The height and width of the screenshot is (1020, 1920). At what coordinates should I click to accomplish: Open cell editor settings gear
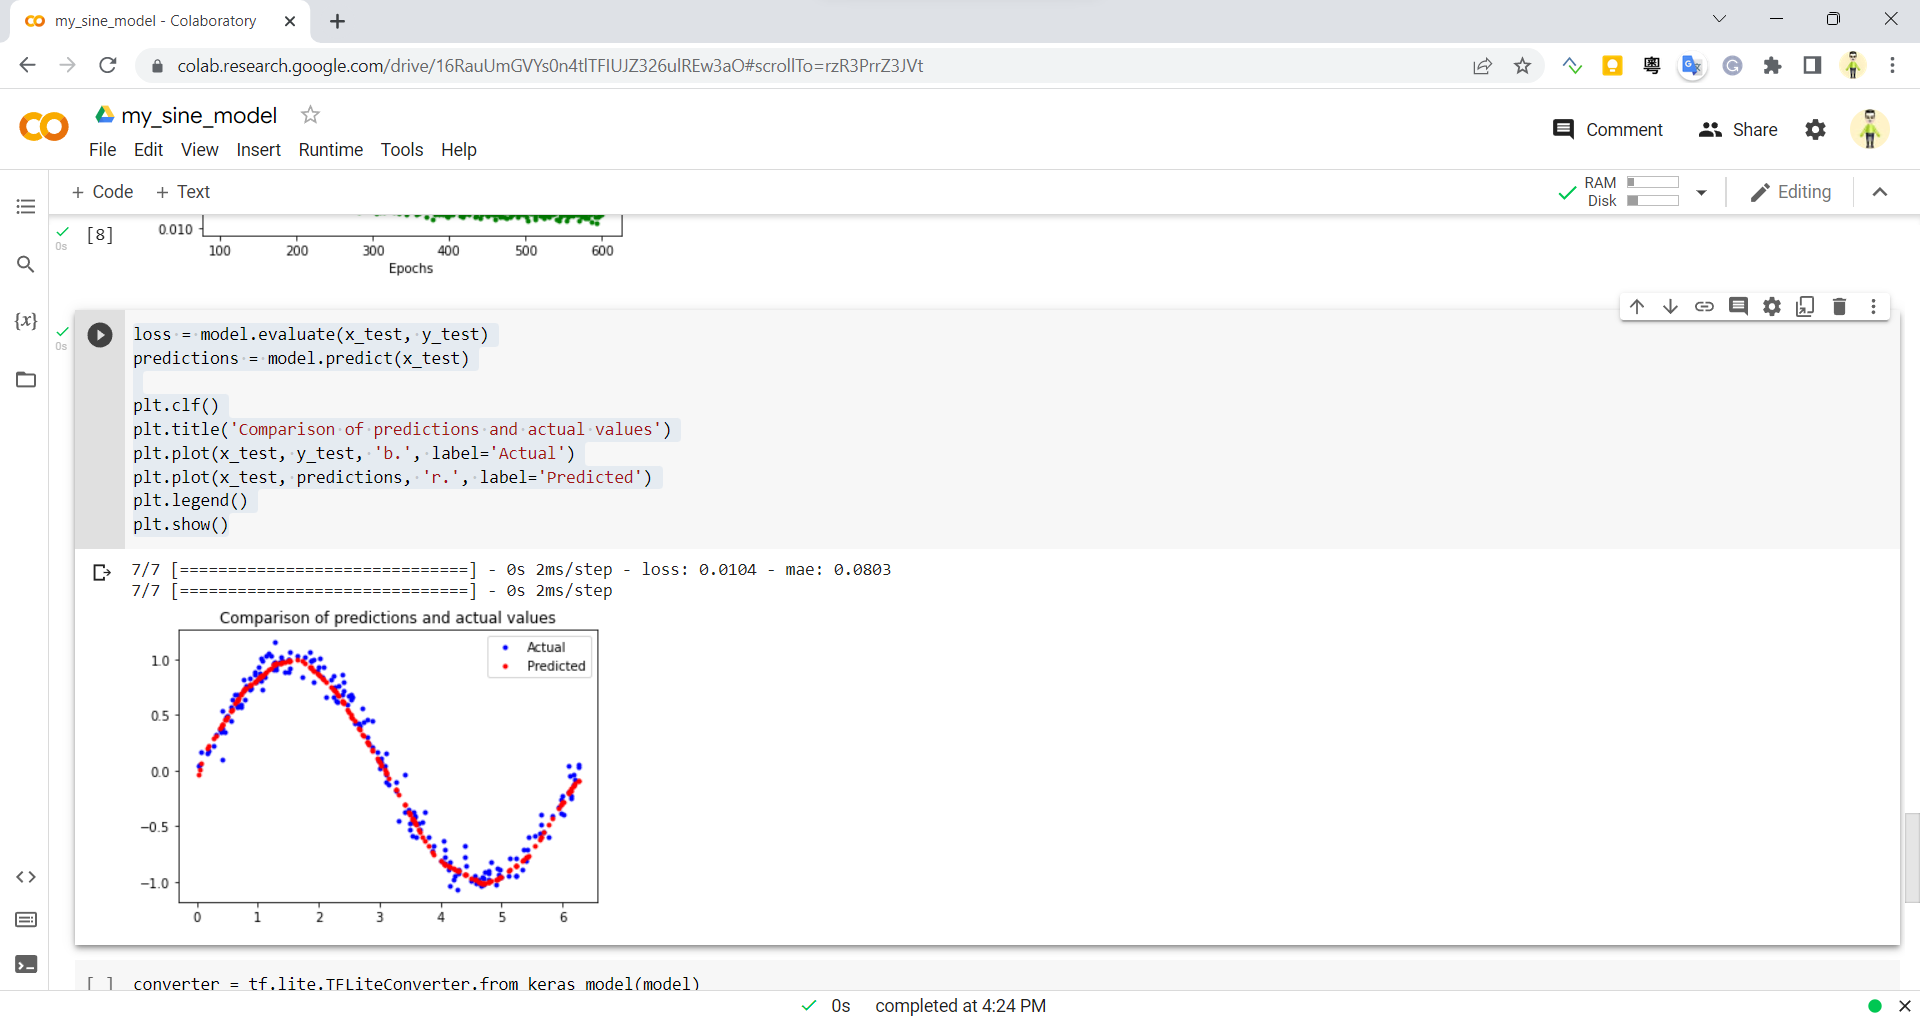[x=1772, y=307]
